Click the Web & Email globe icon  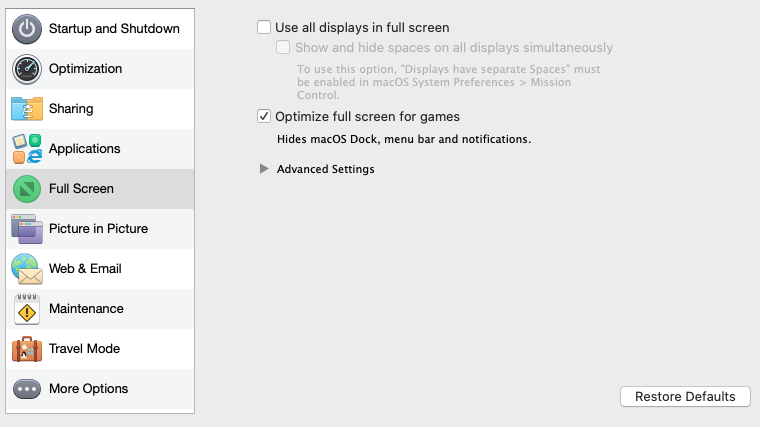27,269
